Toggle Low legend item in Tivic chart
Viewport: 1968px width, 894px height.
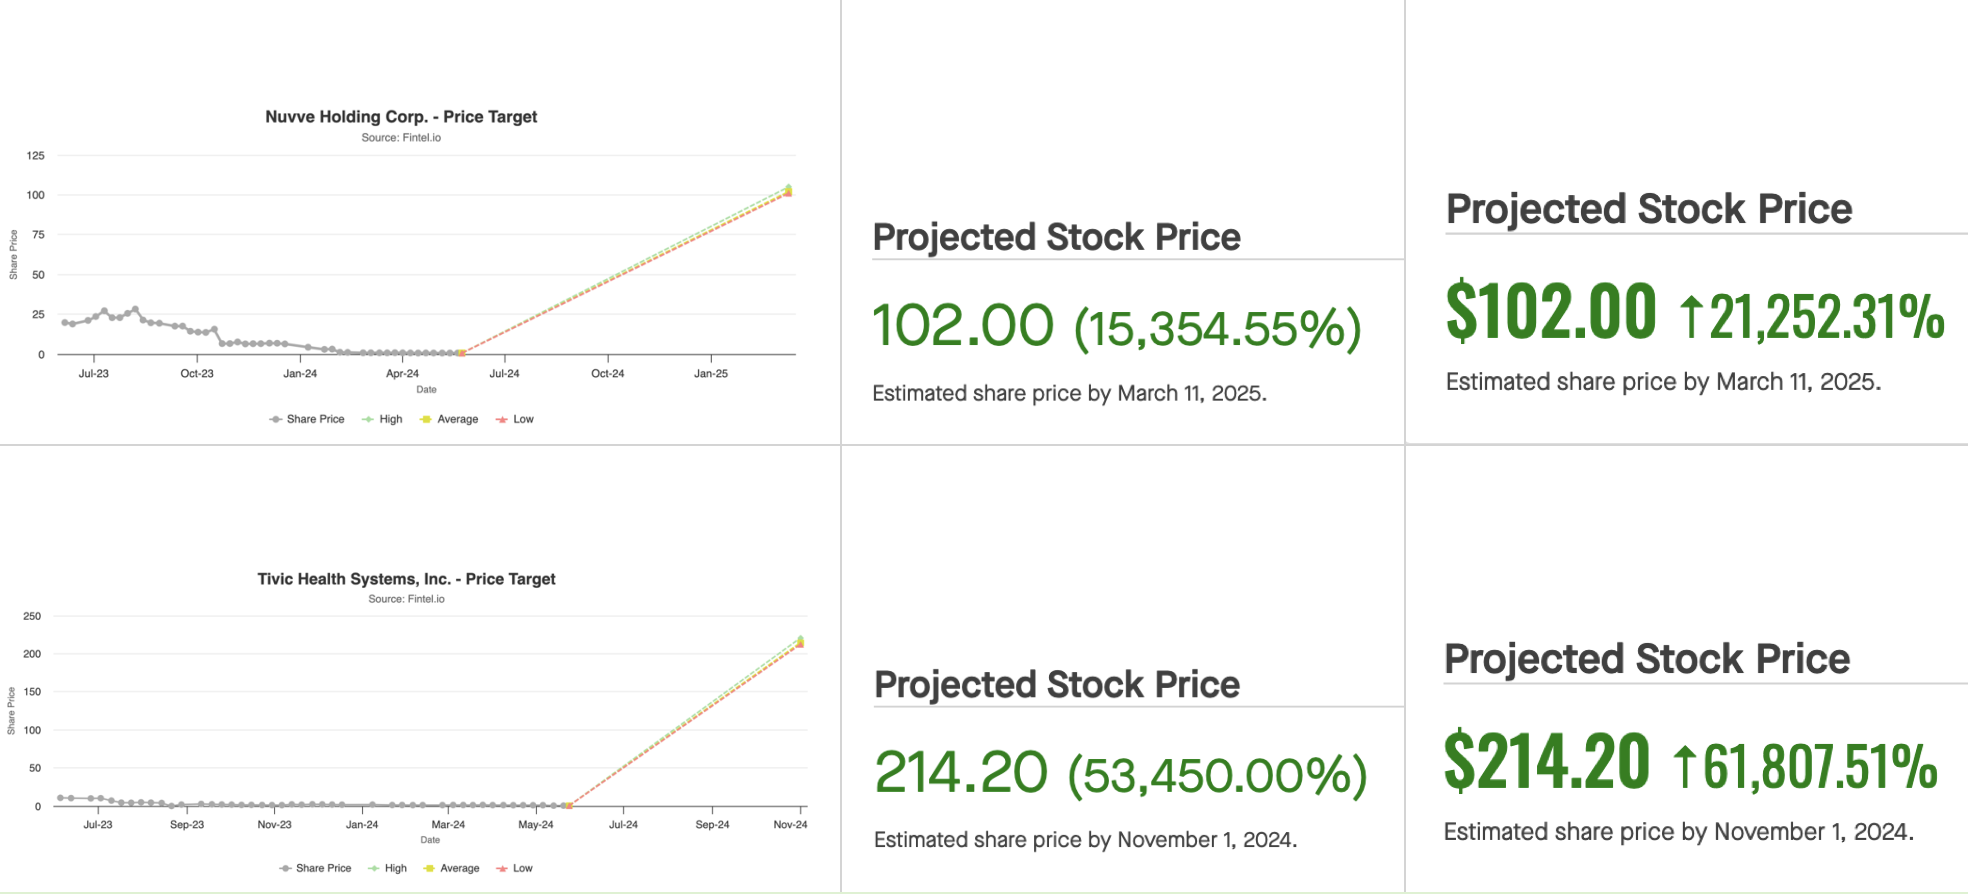(x=515, y=868)
